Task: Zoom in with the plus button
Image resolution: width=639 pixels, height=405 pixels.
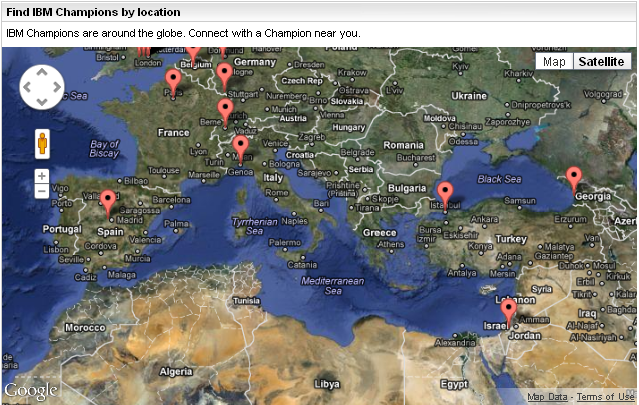Action: click(42, 176)
